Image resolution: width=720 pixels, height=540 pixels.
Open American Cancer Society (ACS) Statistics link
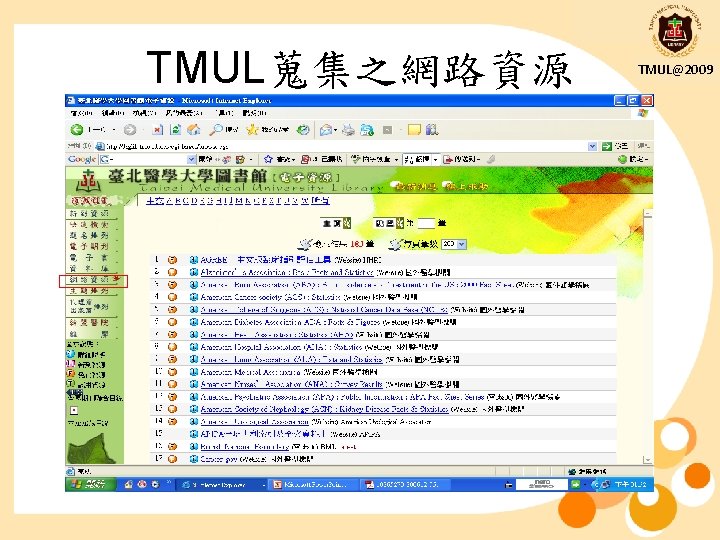(x=271, y=297)
